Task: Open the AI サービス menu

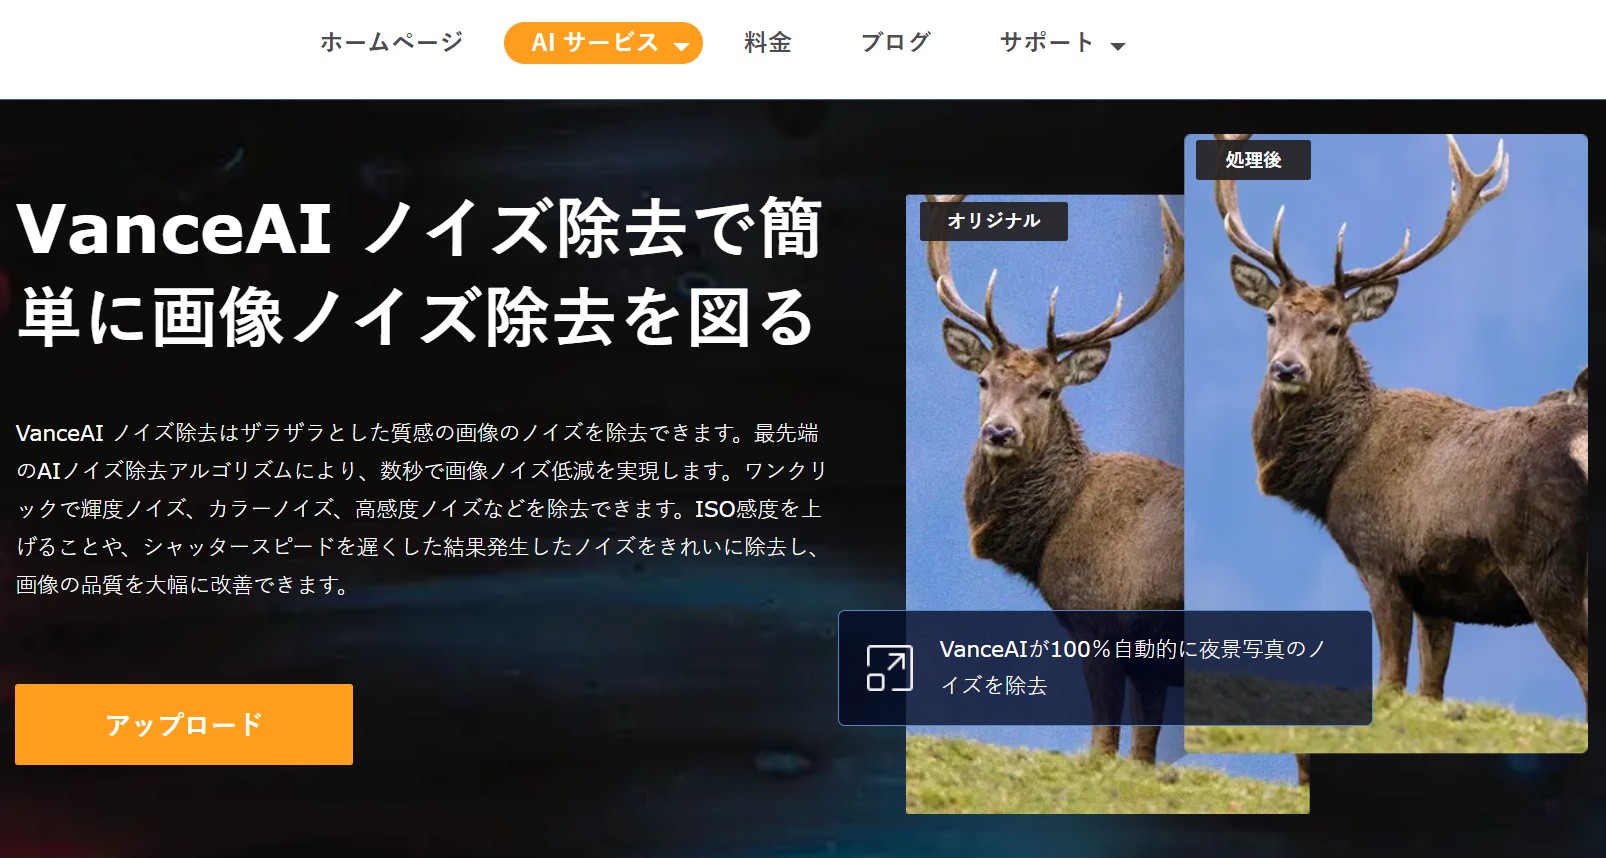Action: (603, 43)
